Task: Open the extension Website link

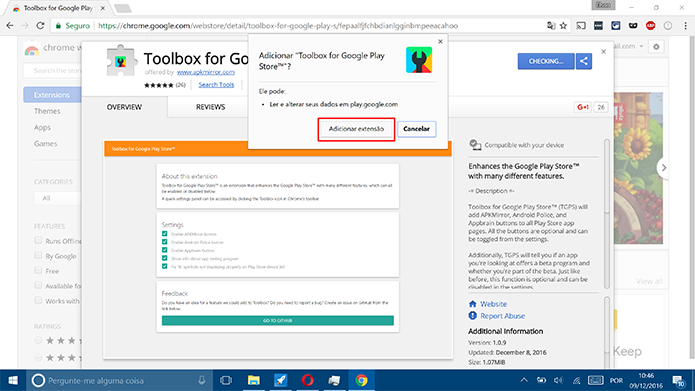Action: click(493, 304)
